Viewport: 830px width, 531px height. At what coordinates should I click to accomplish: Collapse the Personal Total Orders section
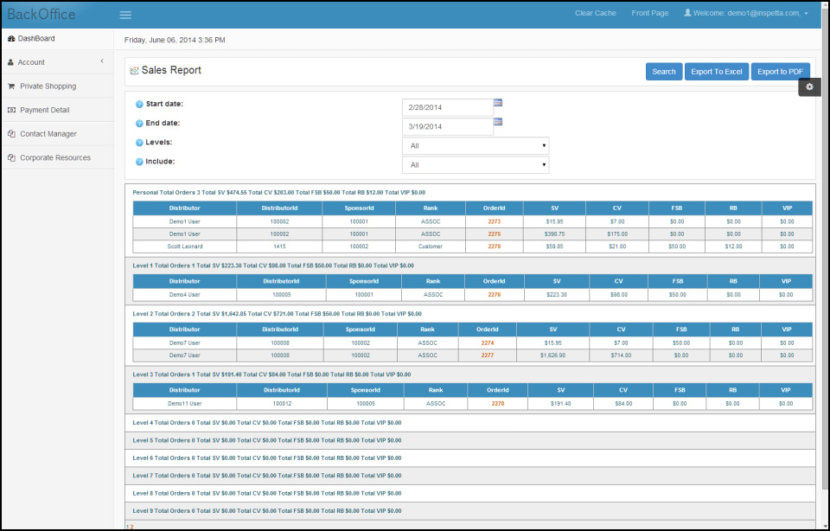point(279,193)
